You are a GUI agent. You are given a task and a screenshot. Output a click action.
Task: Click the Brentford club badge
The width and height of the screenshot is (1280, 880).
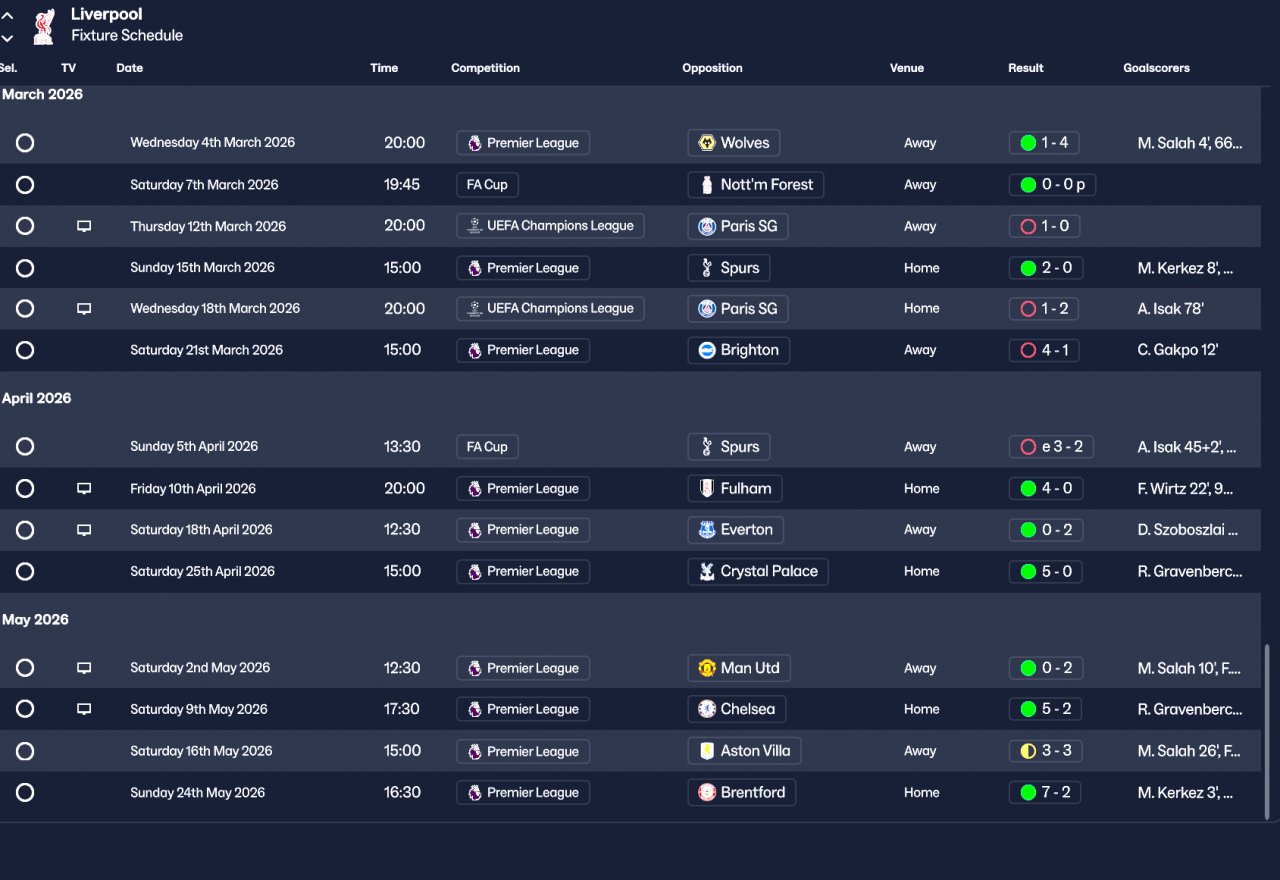(707, 792)
